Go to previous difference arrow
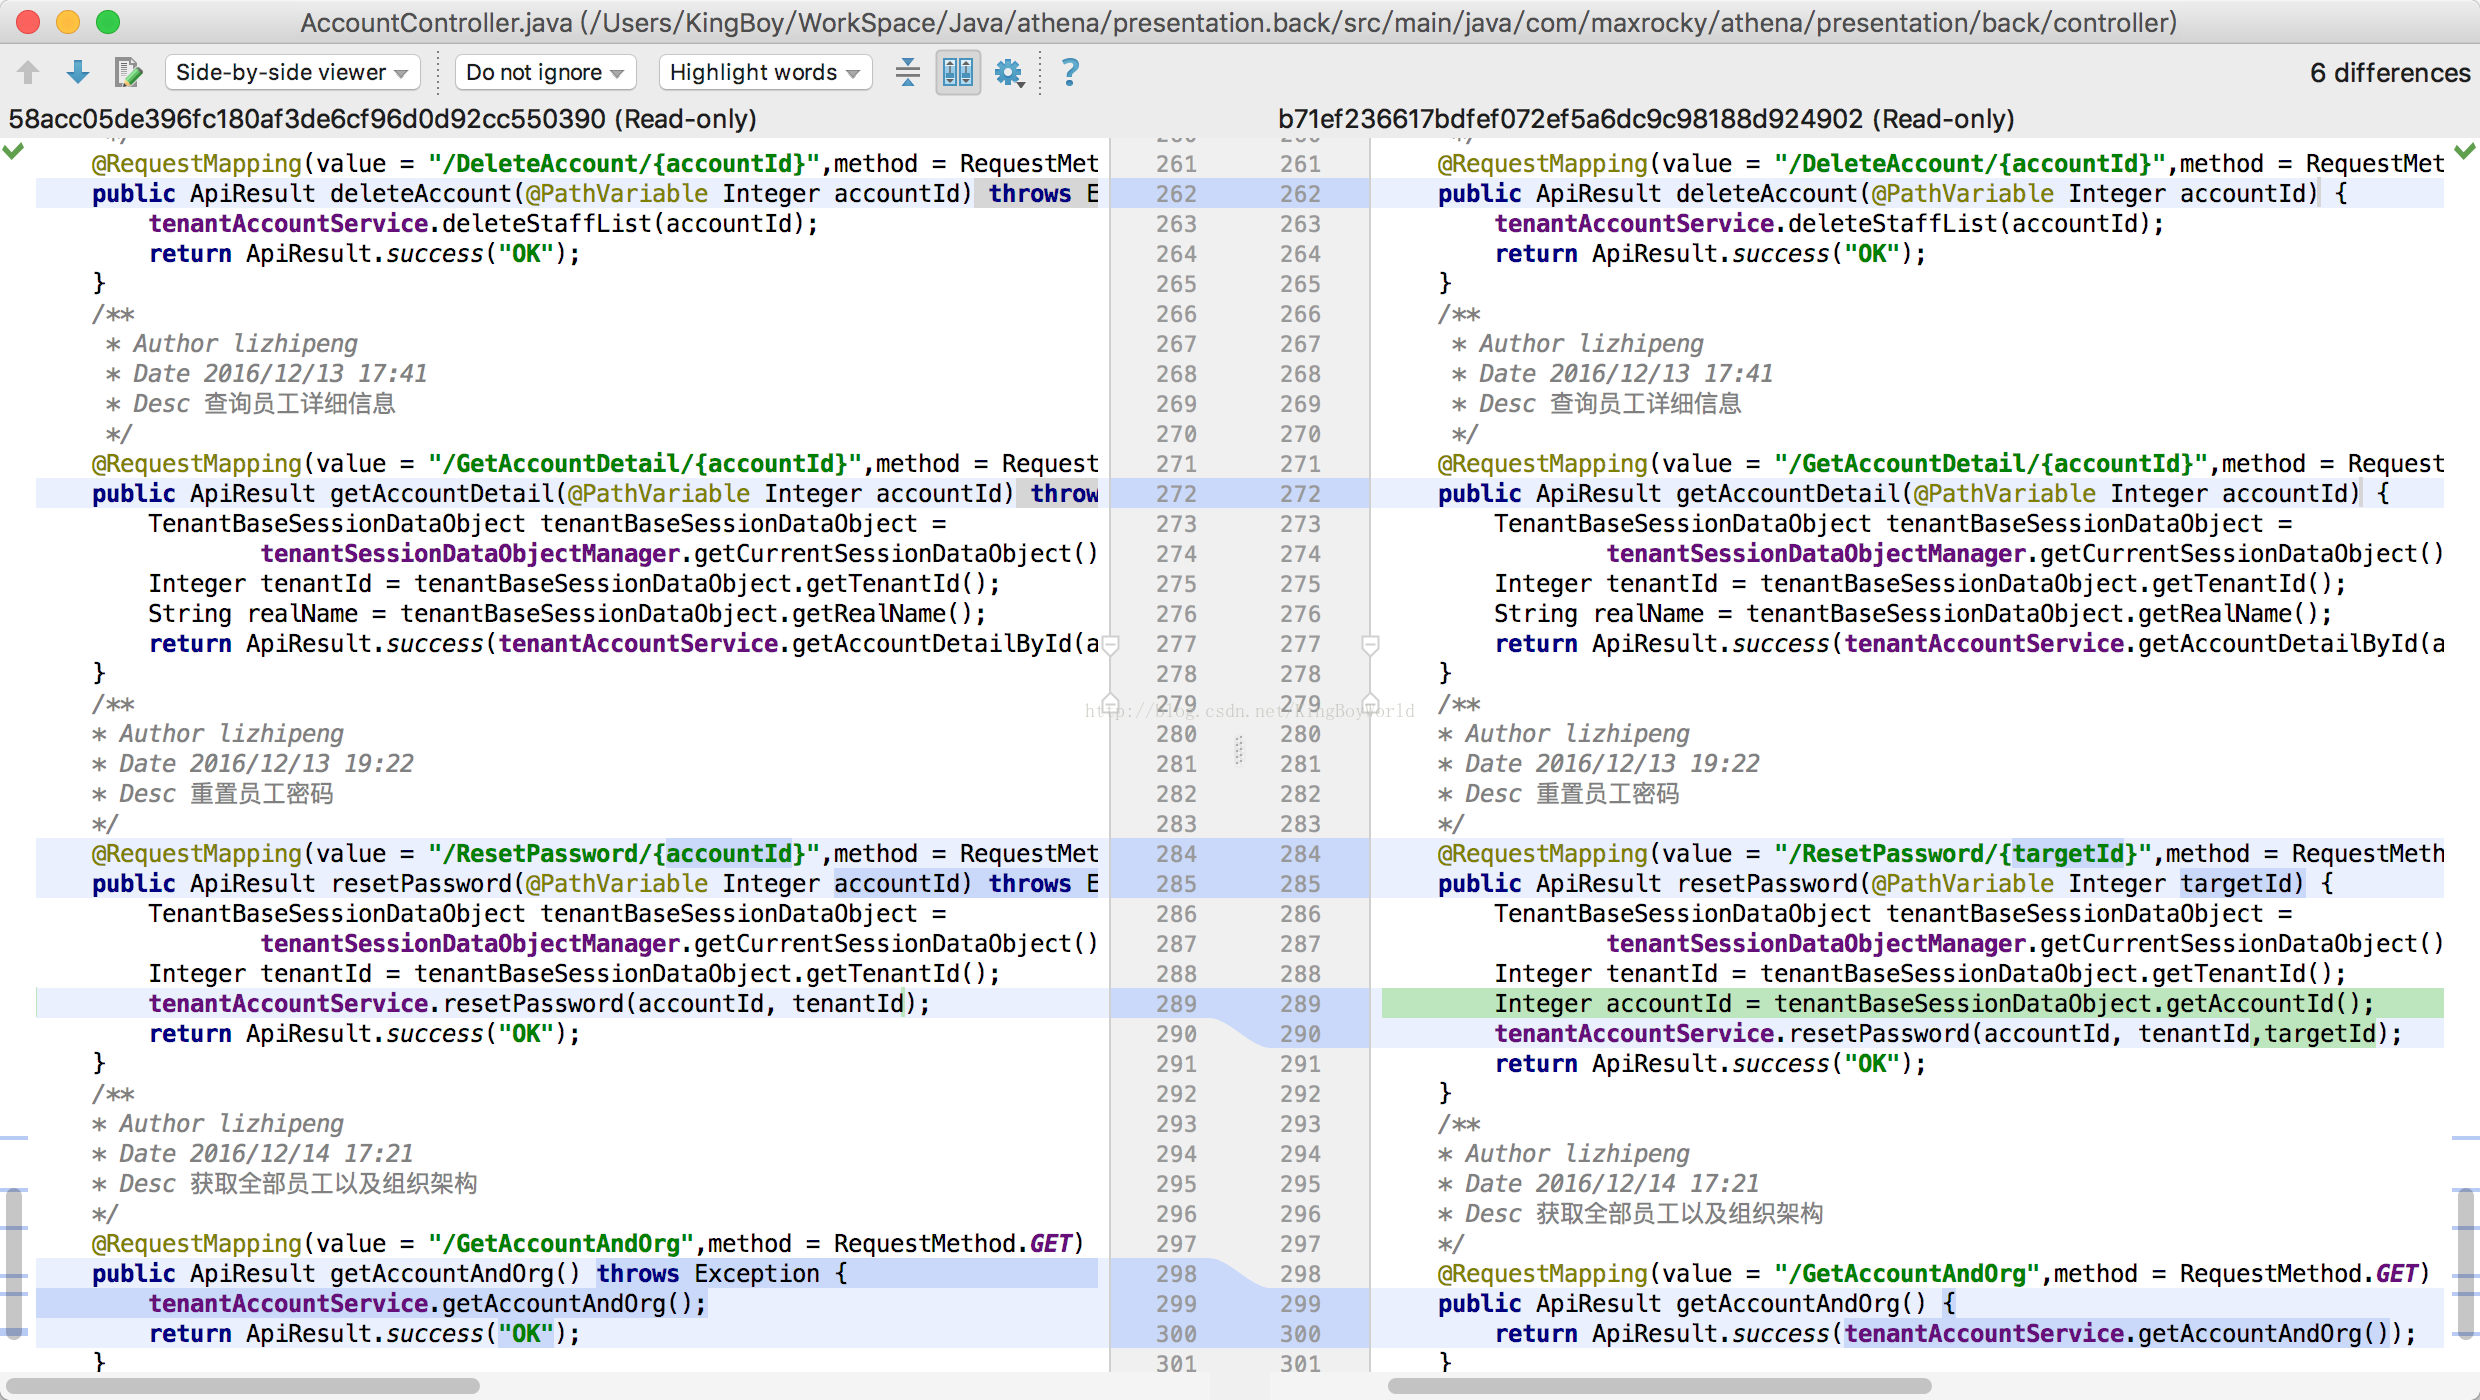This screenshot has width=2480, height=1400. [x=28, y=72]
